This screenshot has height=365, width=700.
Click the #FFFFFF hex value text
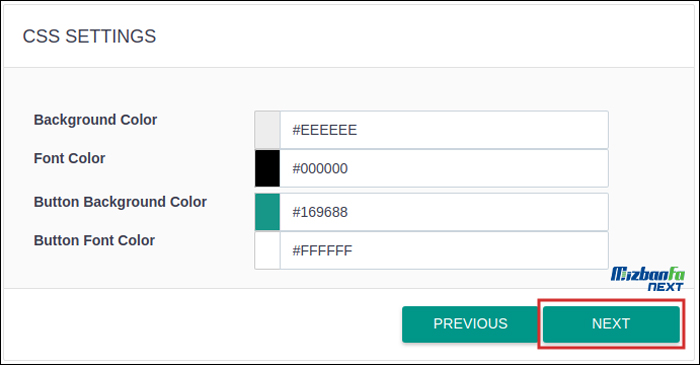click(322, 251)
